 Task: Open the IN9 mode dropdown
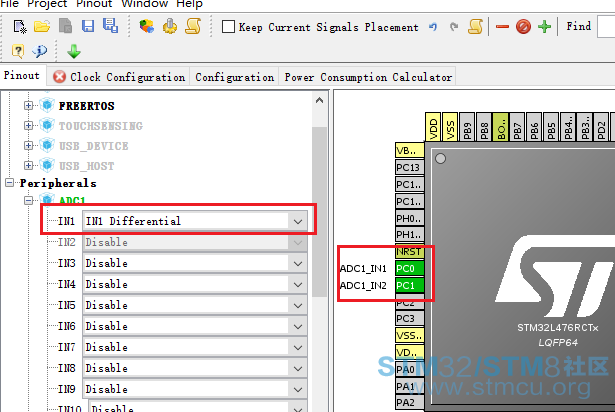(x=298, y=389)
